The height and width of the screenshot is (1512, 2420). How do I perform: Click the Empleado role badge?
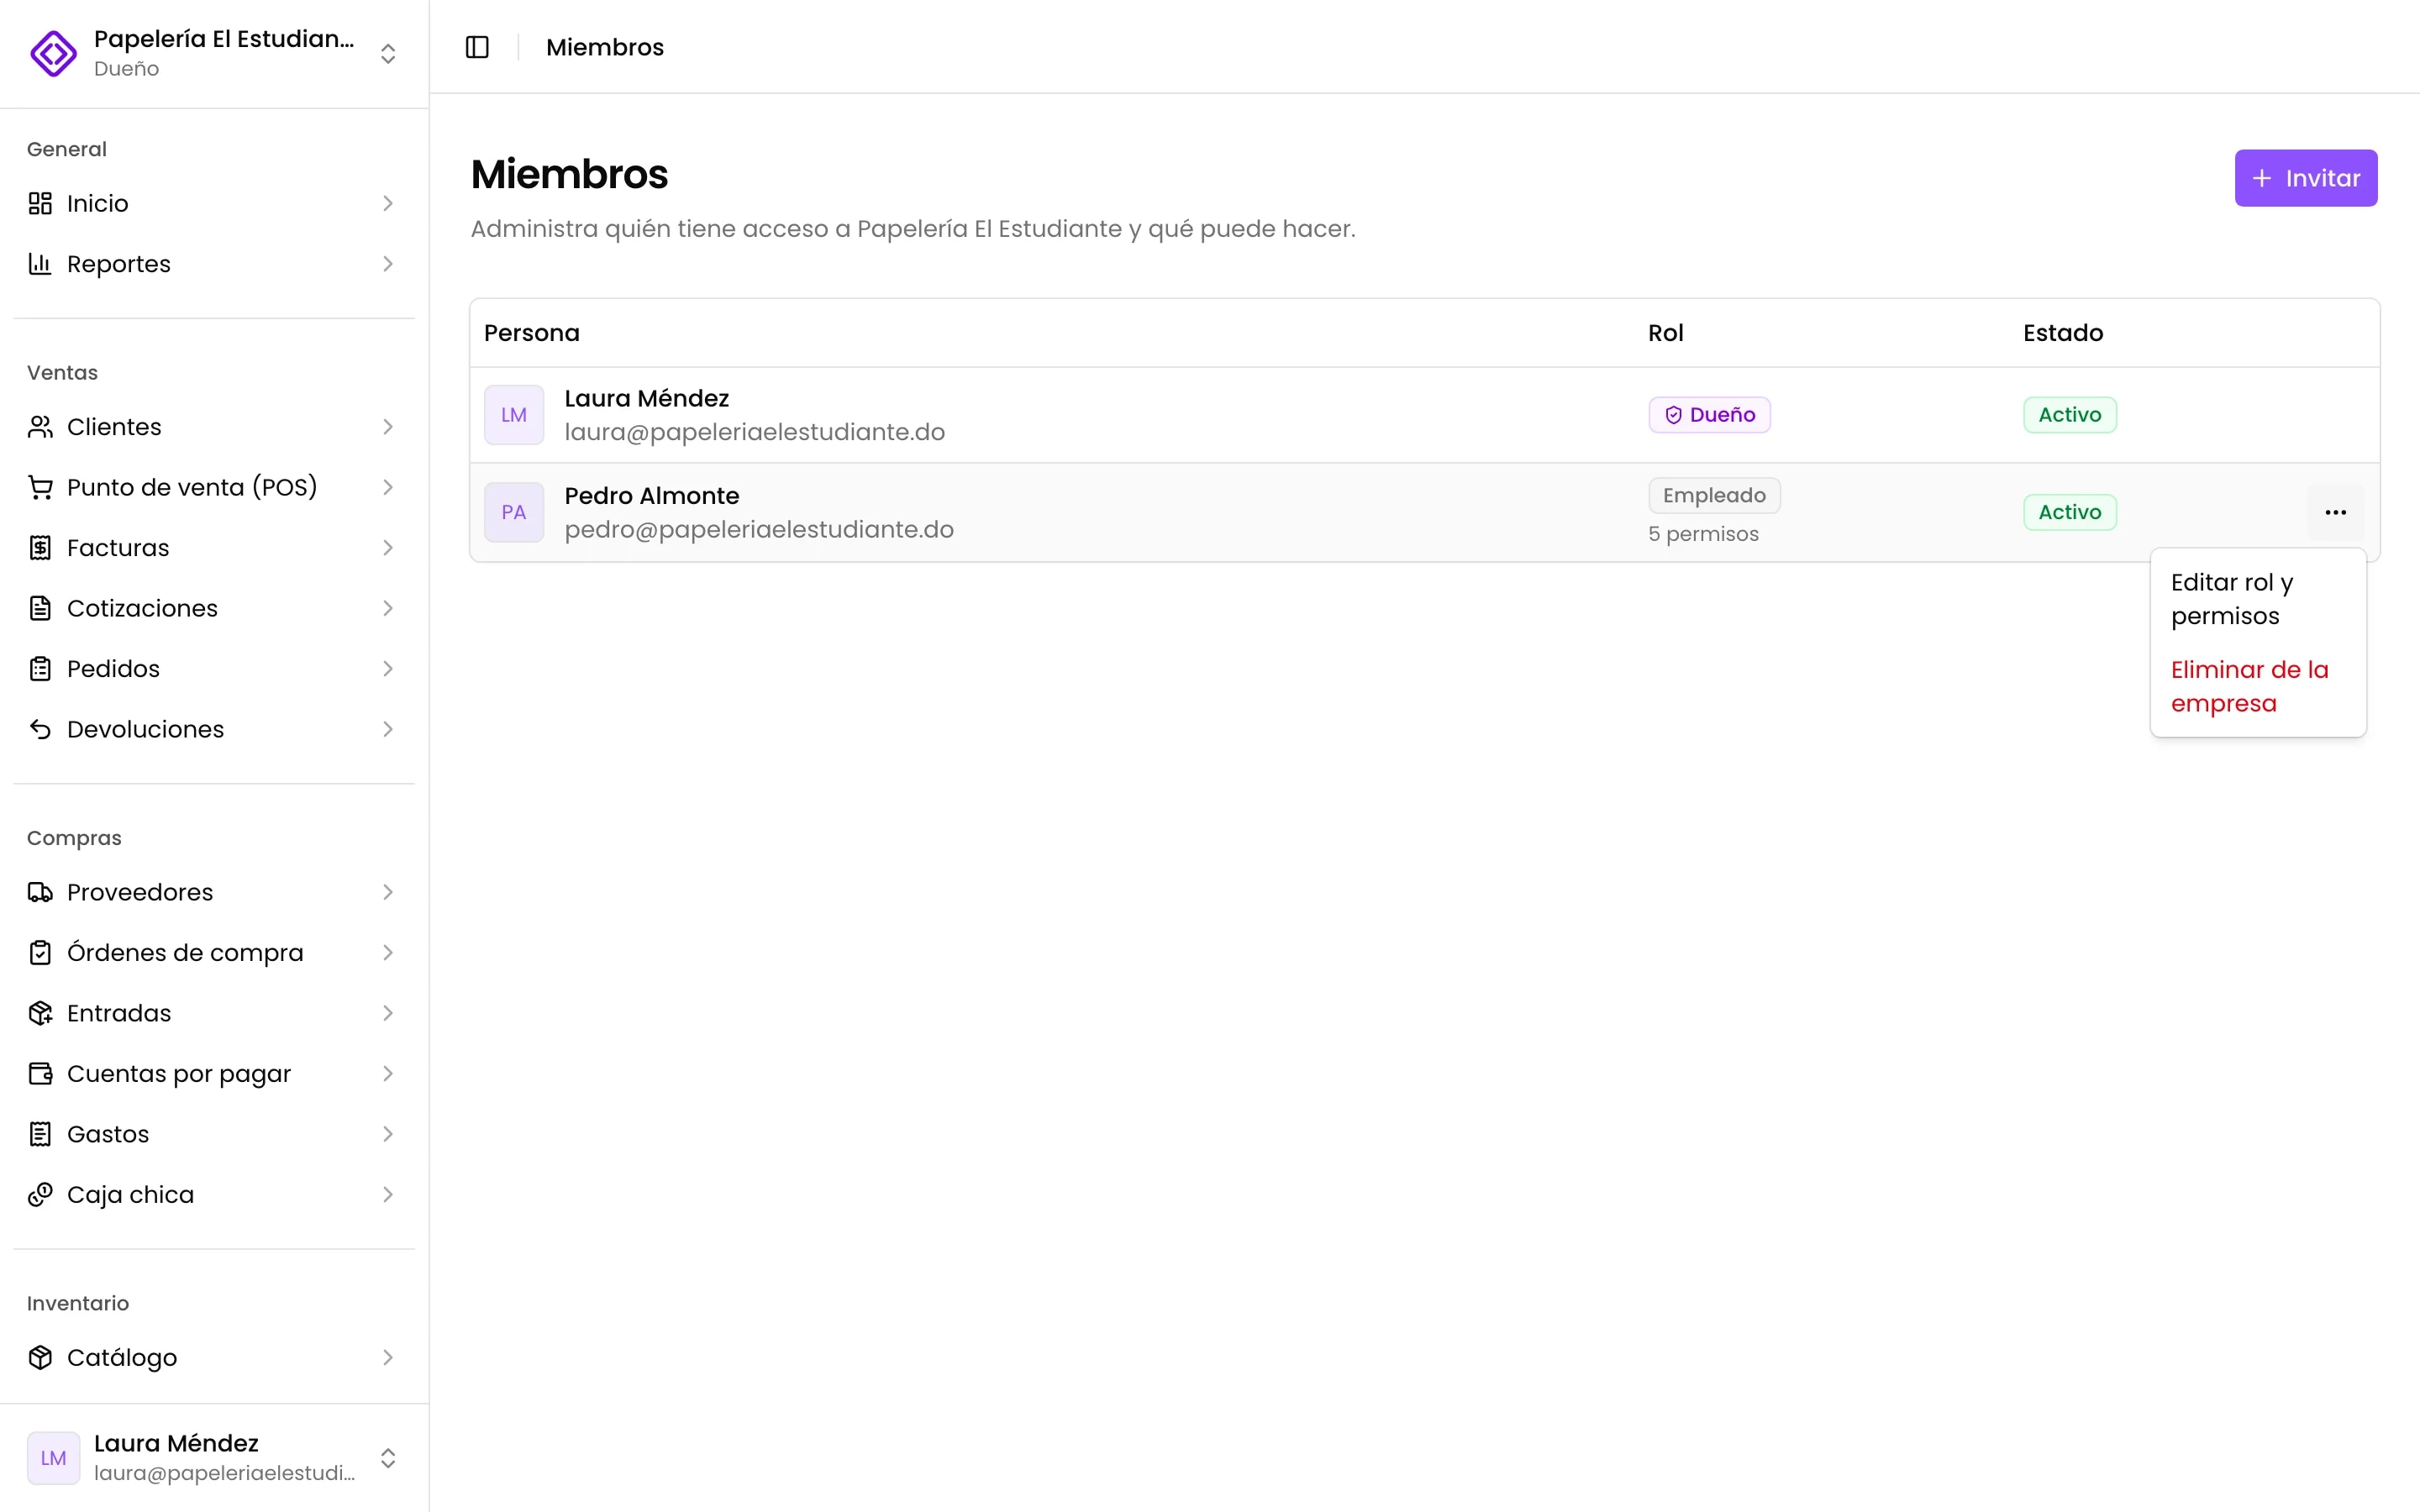[x=1714, y=495]
